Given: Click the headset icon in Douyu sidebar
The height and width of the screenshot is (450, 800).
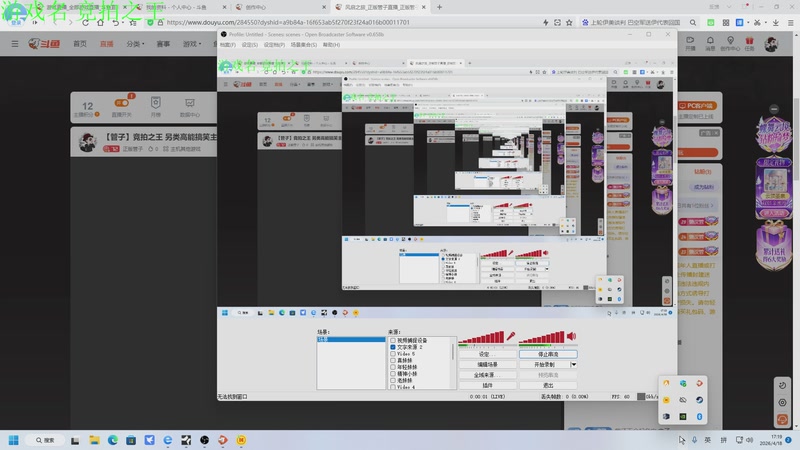Looking at the screenshot, I should 782,419.
